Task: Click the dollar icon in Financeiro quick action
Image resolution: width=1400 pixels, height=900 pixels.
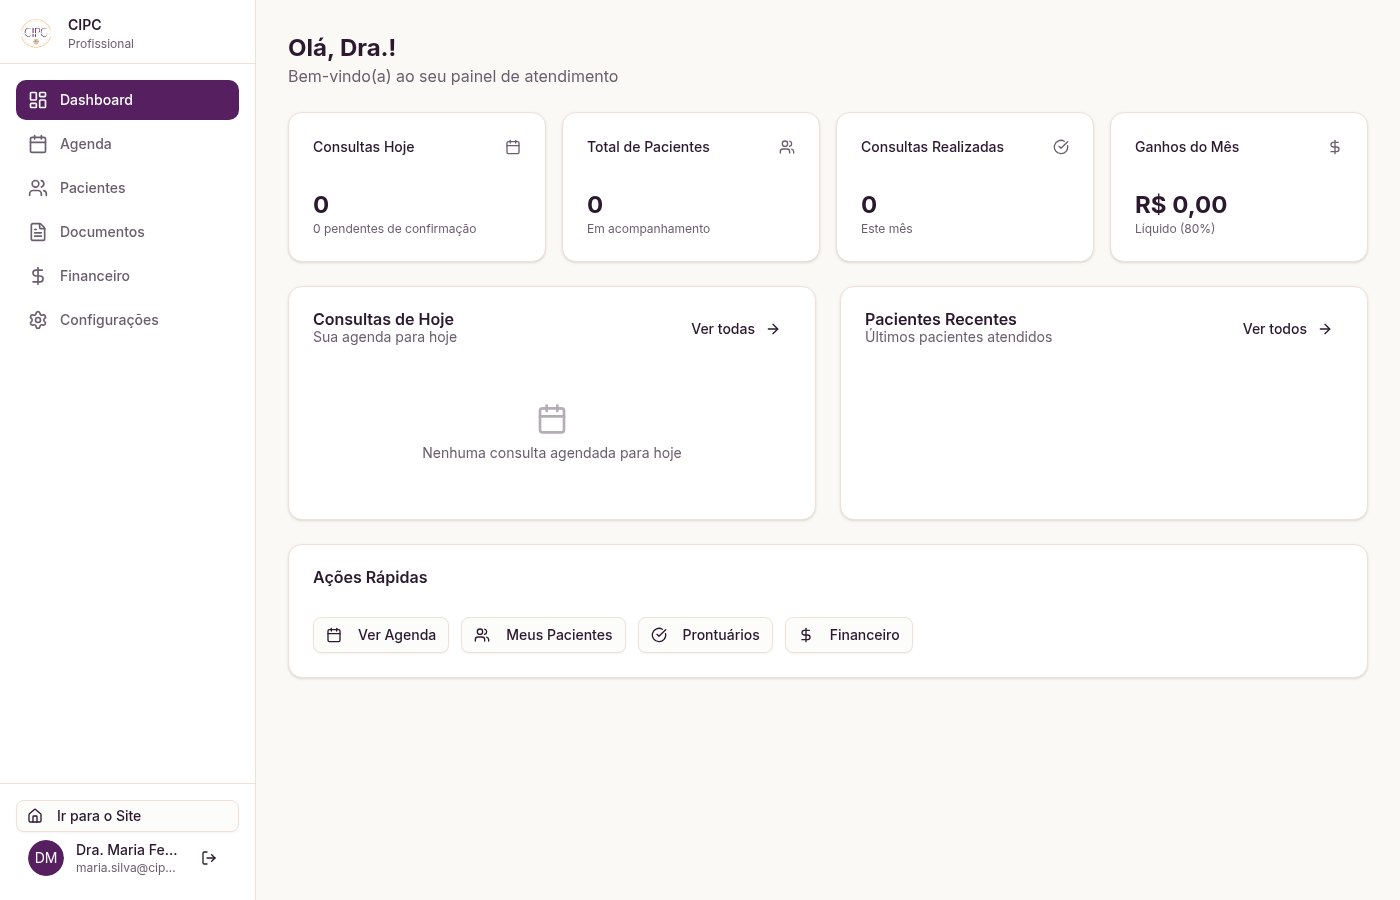Action: (x=806, y=635)
